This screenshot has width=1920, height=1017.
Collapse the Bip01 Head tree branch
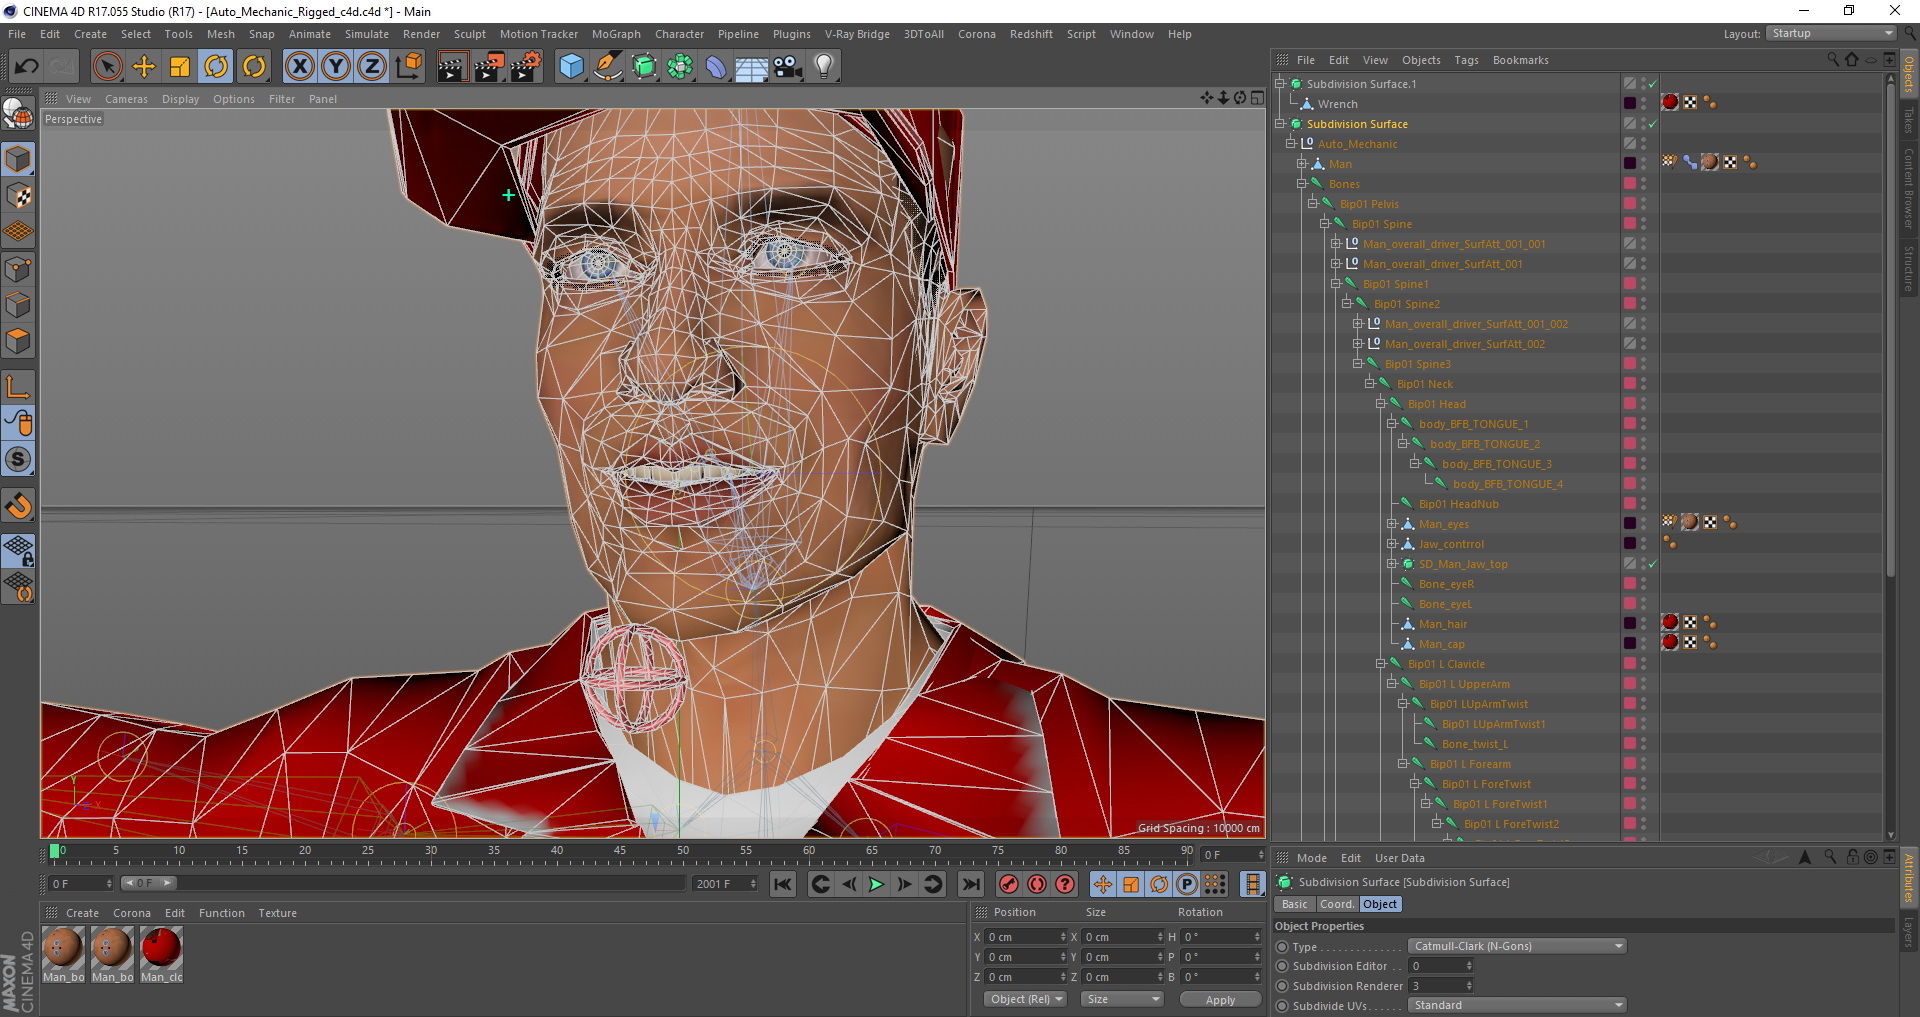(1382, 403)
